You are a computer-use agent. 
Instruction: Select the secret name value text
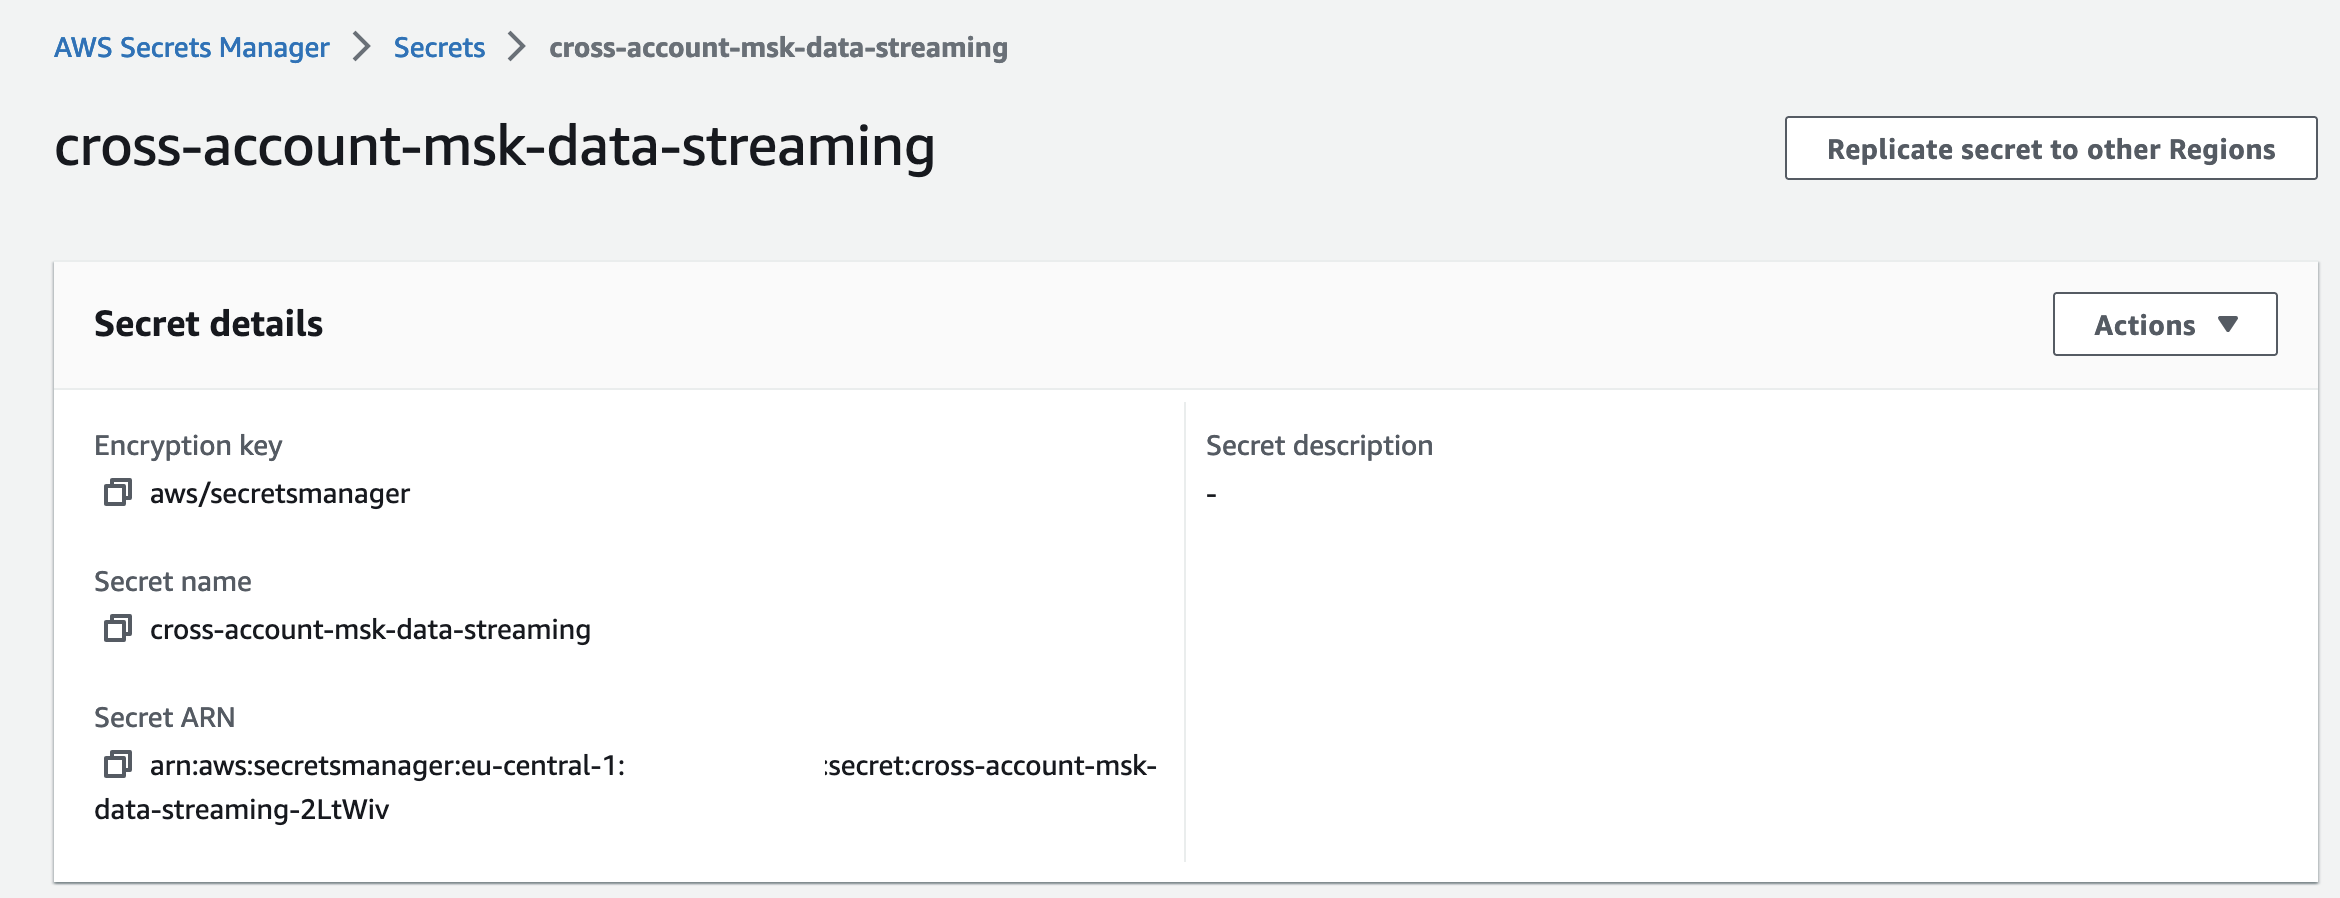[x=370, y=630]
